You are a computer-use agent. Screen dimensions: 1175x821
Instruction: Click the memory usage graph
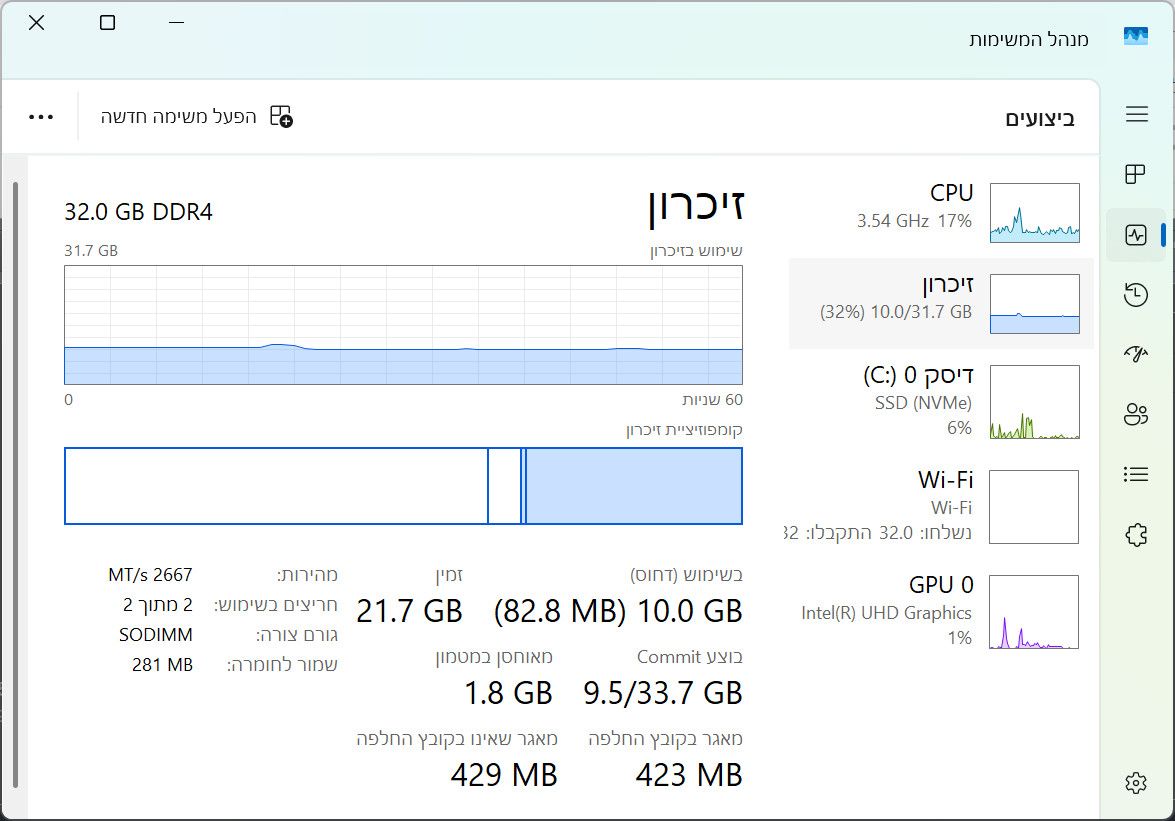tap(403, 324)
